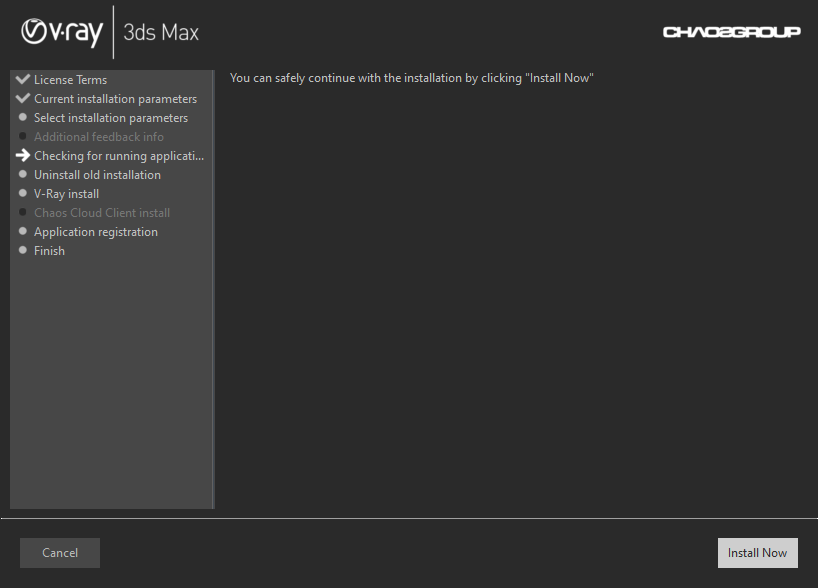Click the V-Ray logo icon

[35, 32]
